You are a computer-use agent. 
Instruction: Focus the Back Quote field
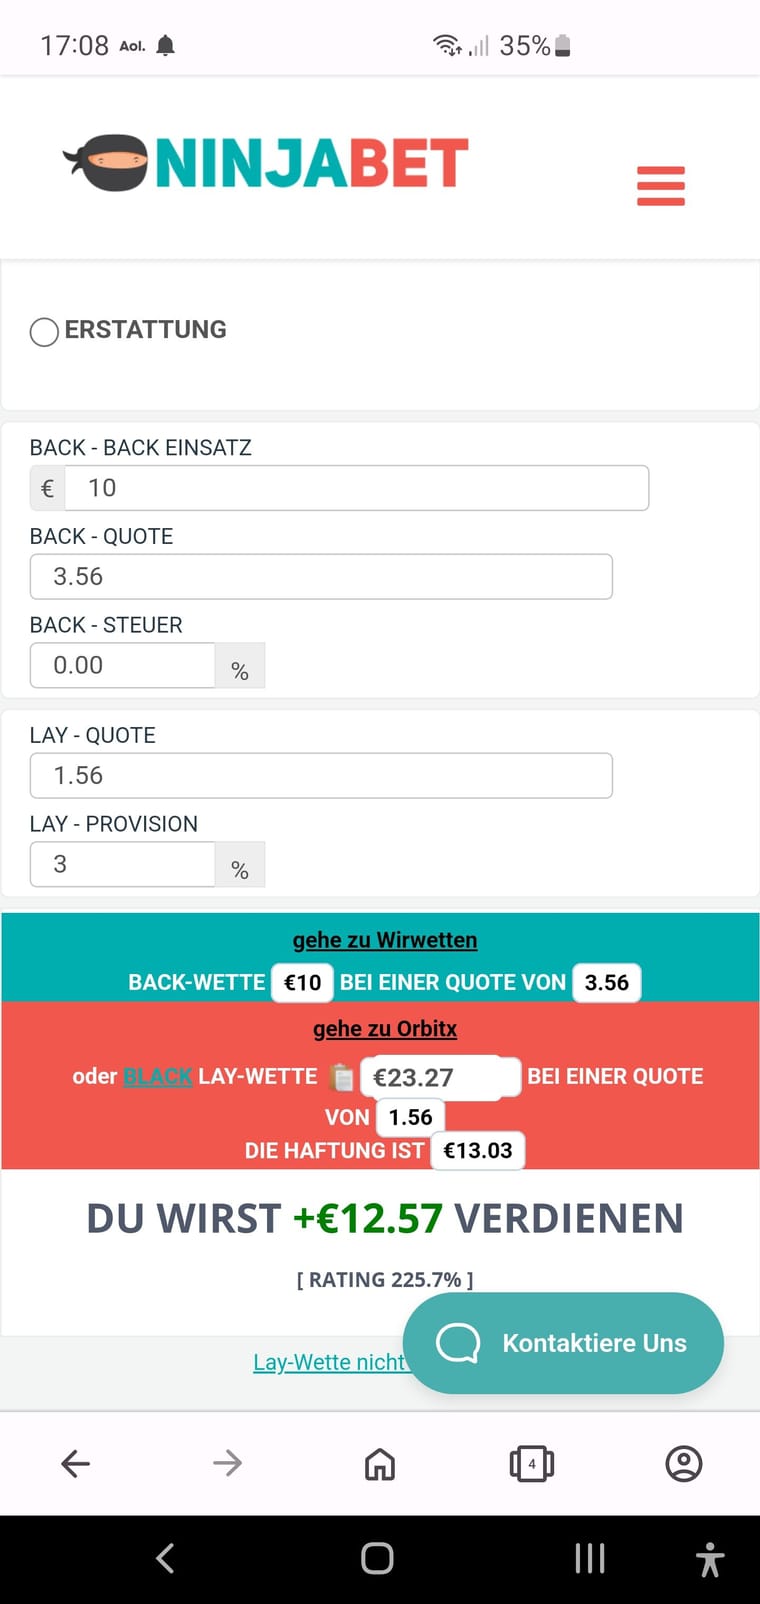coord(321,577)
